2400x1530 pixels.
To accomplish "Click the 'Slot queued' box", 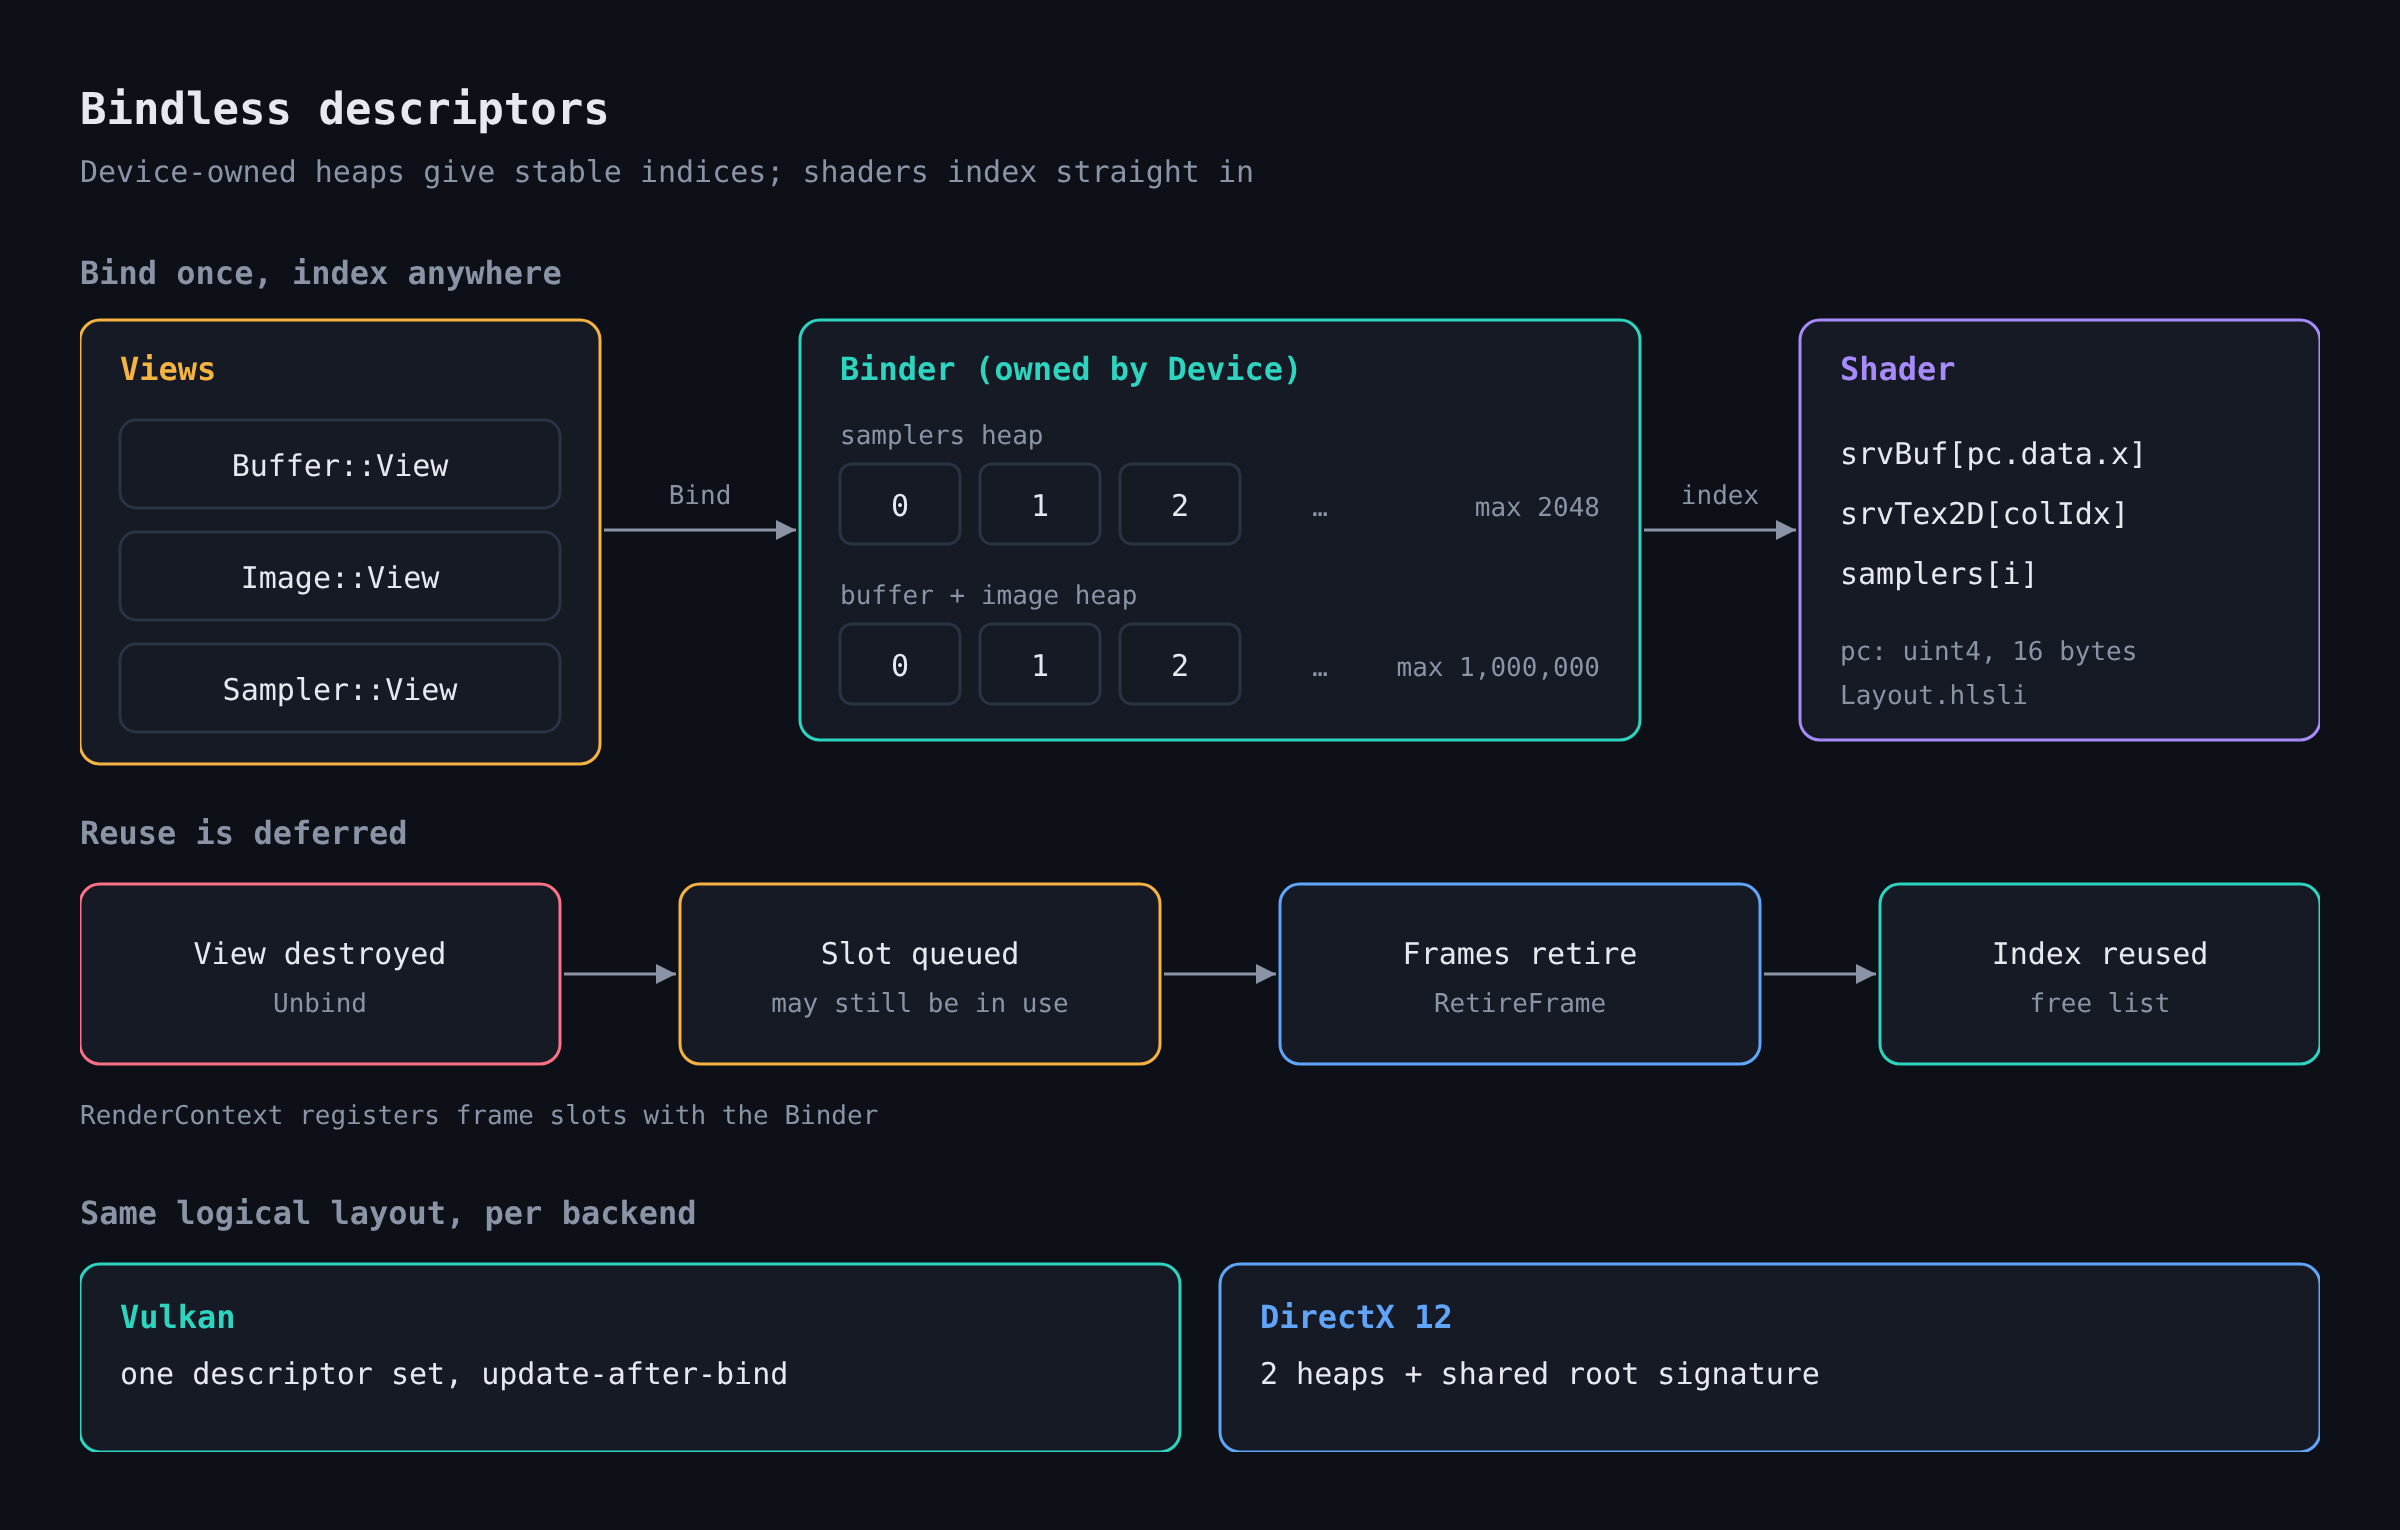I will tap(920, 974).
